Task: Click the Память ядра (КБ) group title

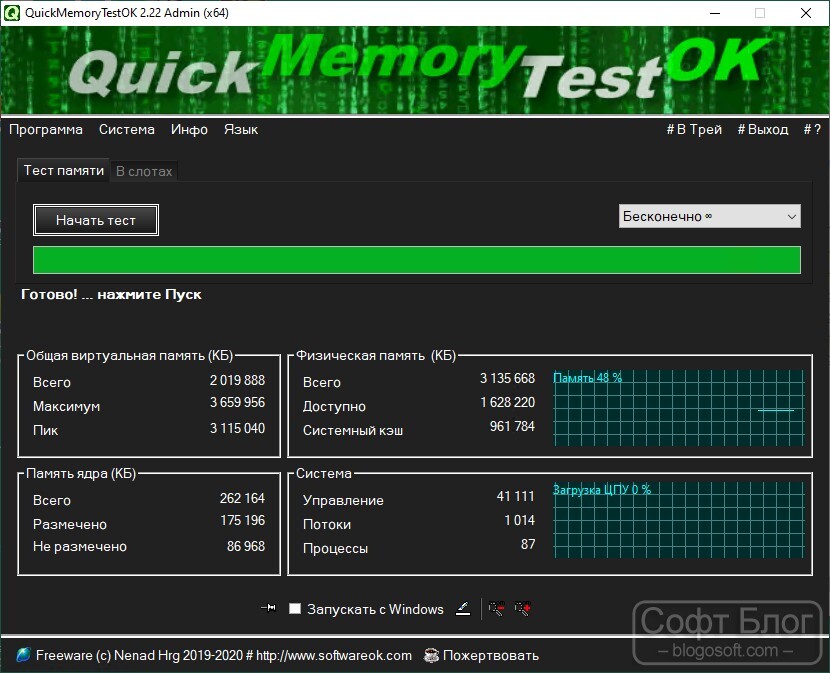Action: (x=81, y=473)
